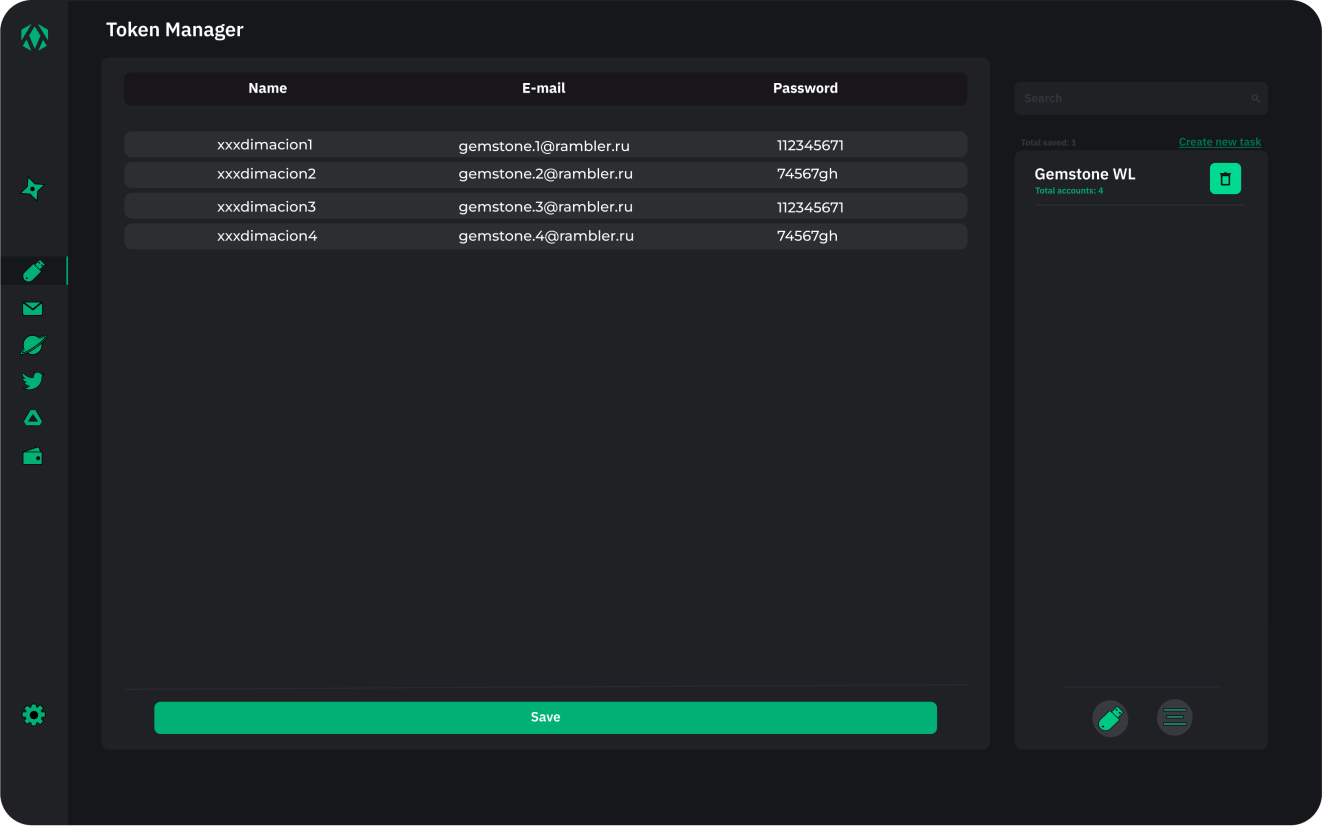Open the triangle icon section in sidebar
This screenshot has width=1322, height=826.
(33, 418)
